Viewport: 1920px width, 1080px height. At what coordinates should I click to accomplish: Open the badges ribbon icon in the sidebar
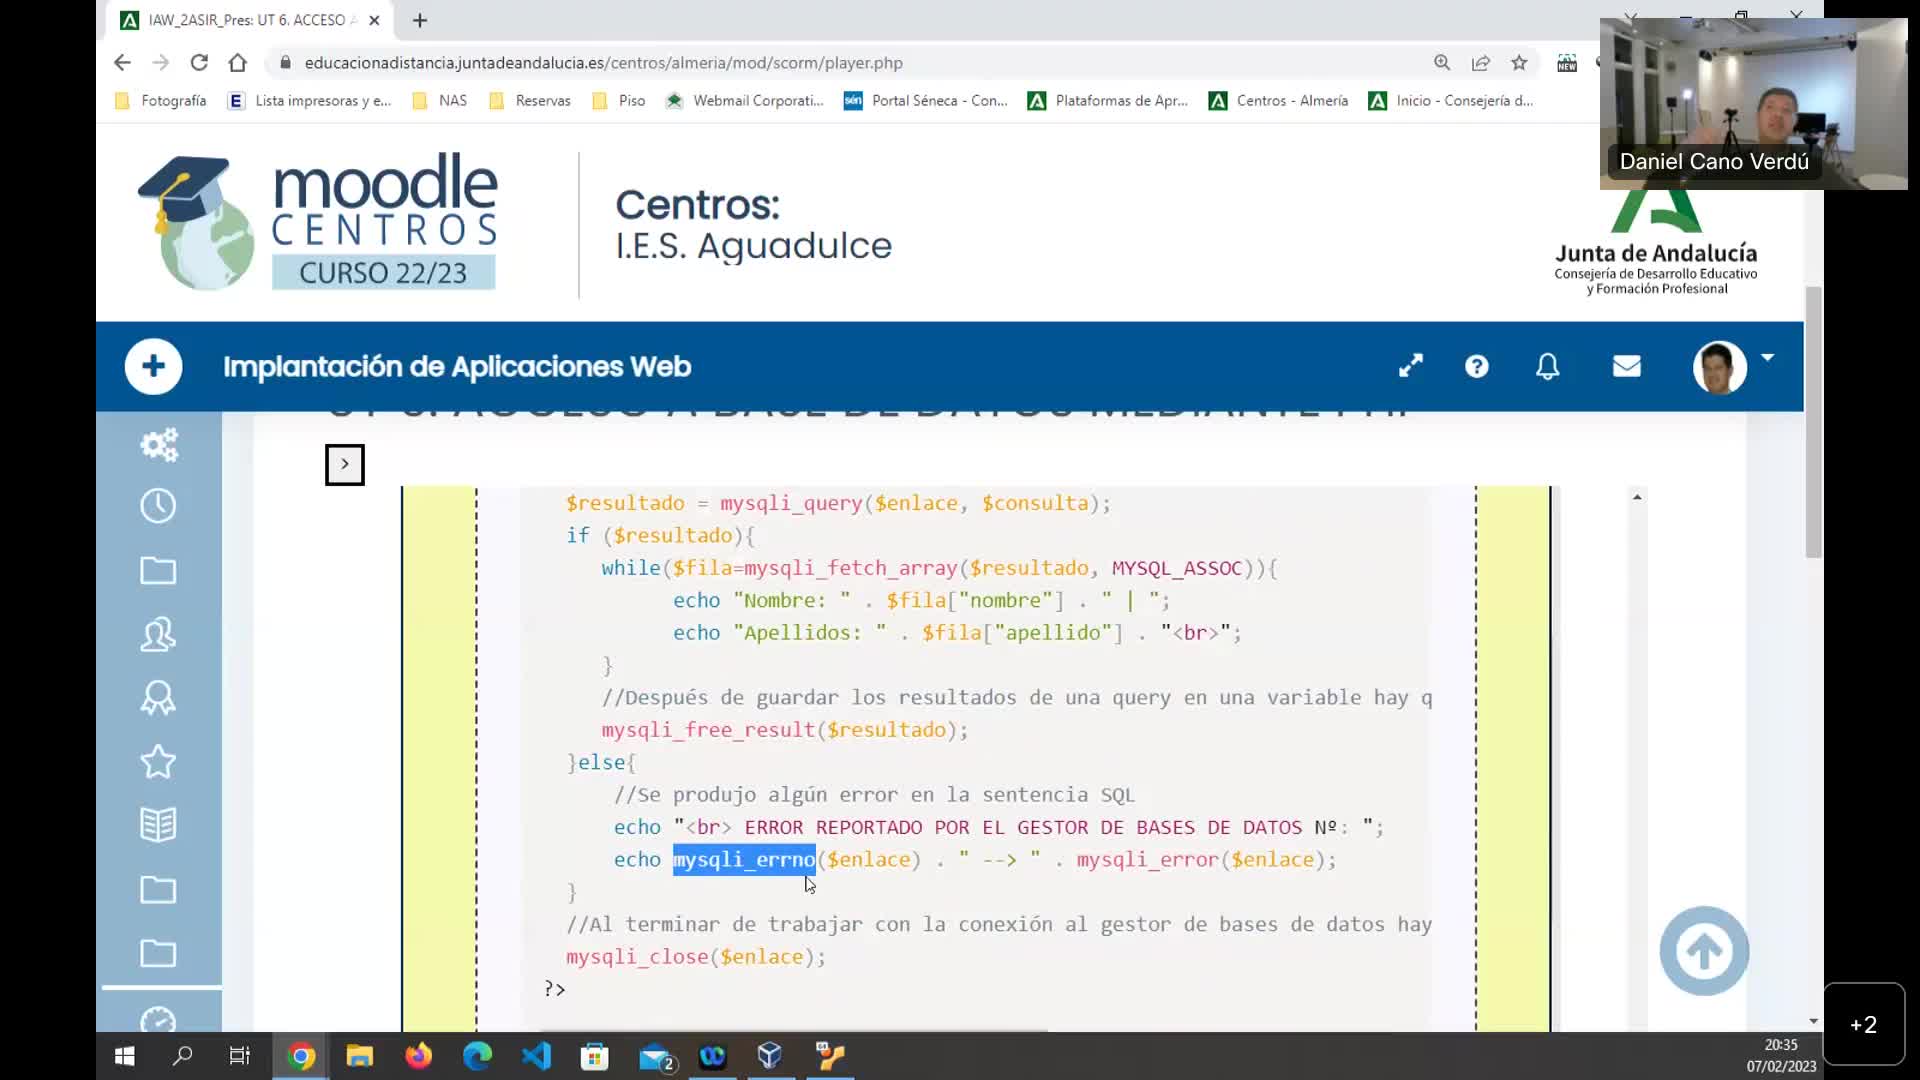(158, 698)
